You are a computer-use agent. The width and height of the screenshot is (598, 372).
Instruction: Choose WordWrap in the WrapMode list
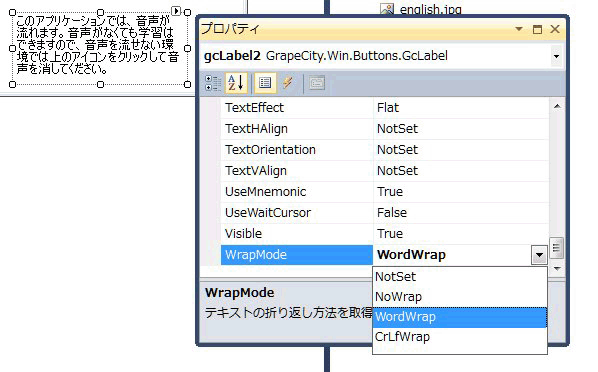click(460, 317)
